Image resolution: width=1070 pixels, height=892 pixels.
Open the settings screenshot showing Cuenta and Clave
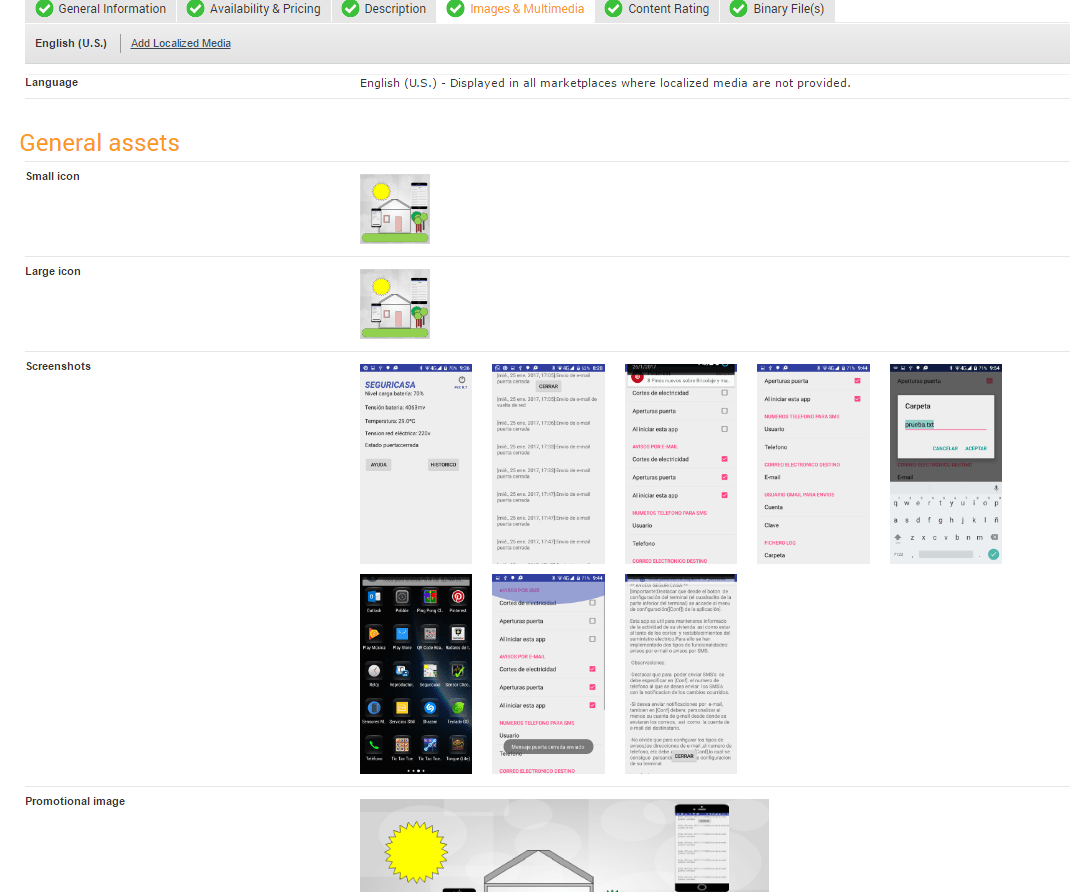coord(813,463)
